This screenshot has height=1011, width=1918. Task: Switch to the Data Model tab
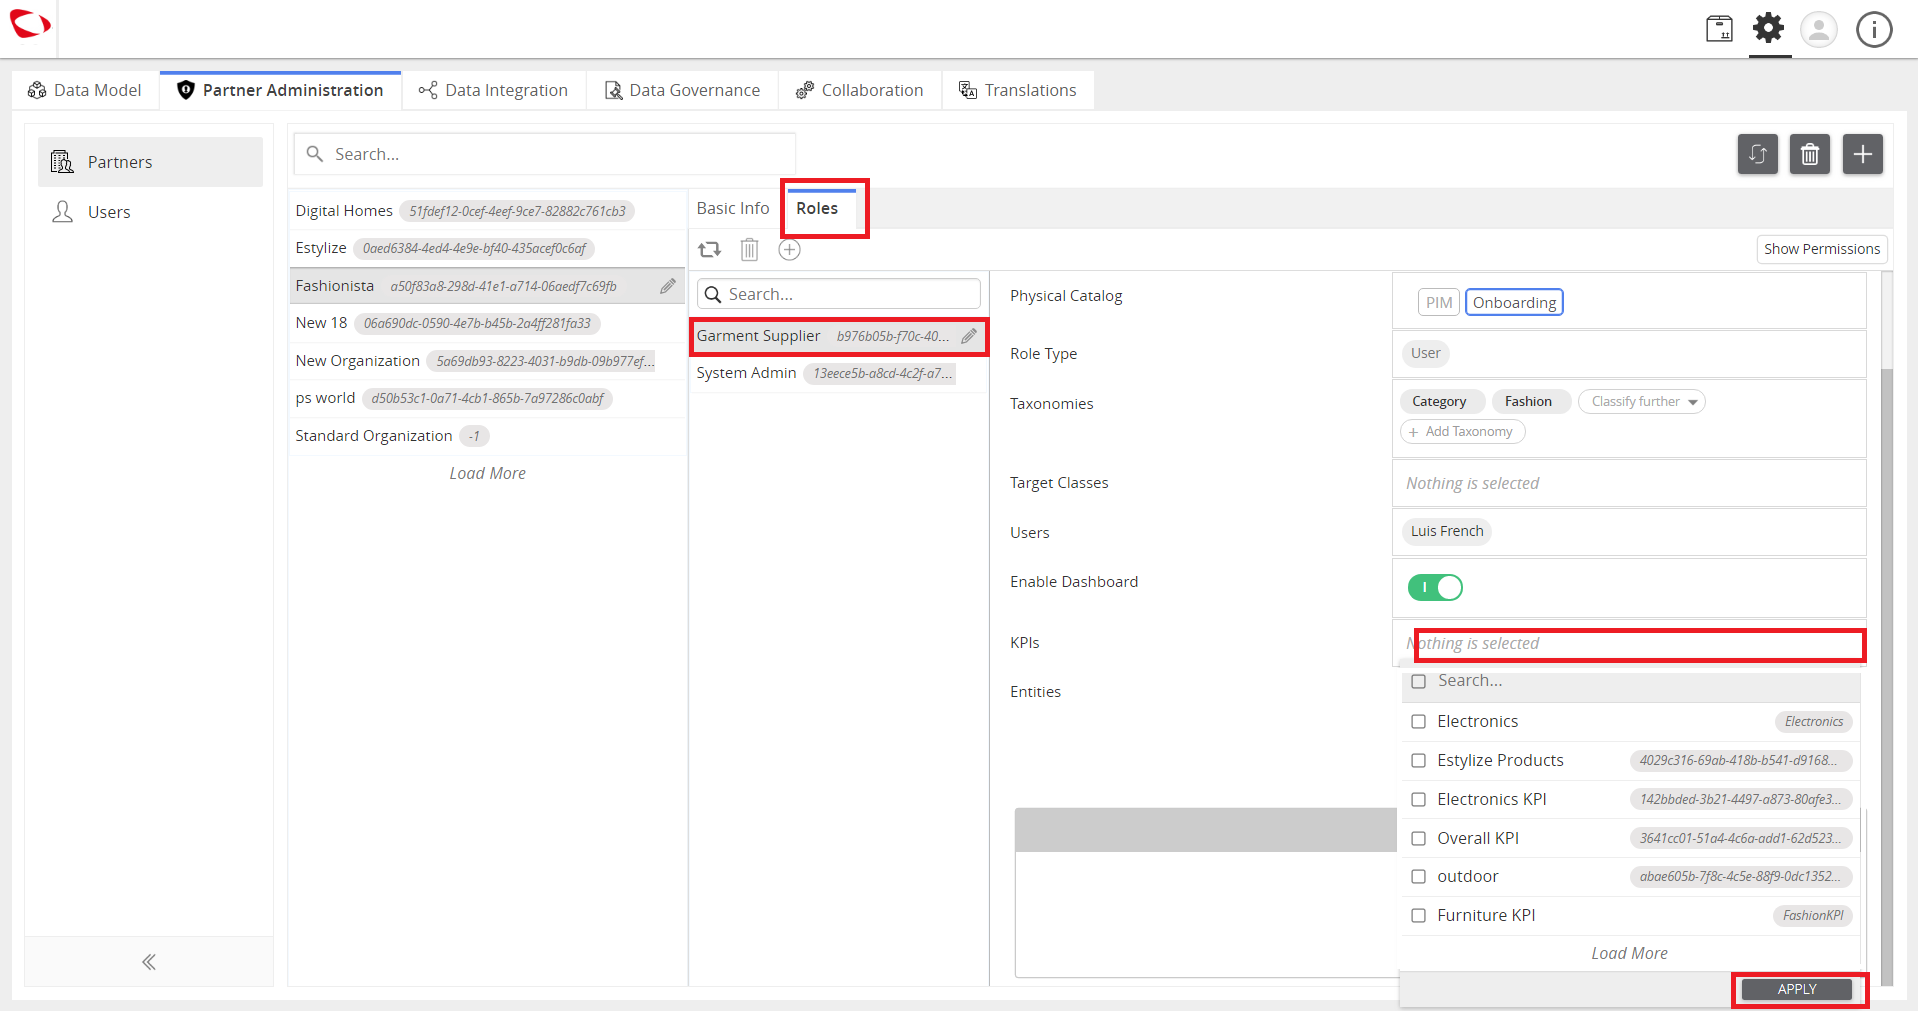click(85, 90)
